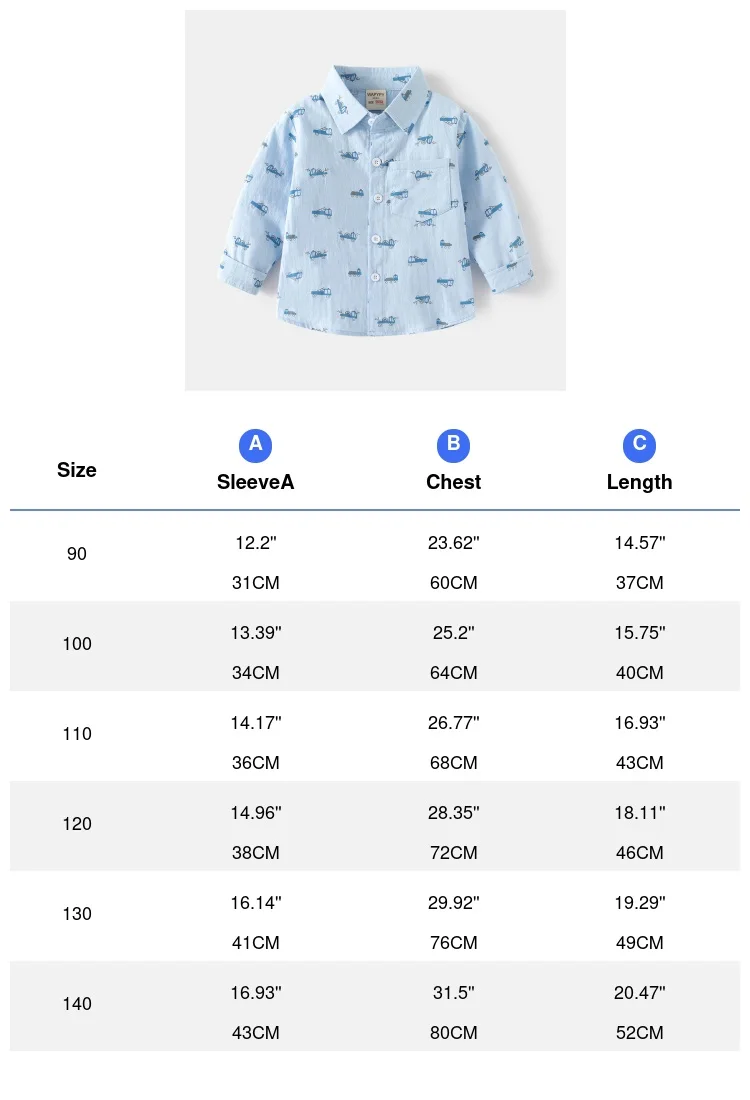Click the blue C circle icon

pyautogui.click(x=639, y=445)
